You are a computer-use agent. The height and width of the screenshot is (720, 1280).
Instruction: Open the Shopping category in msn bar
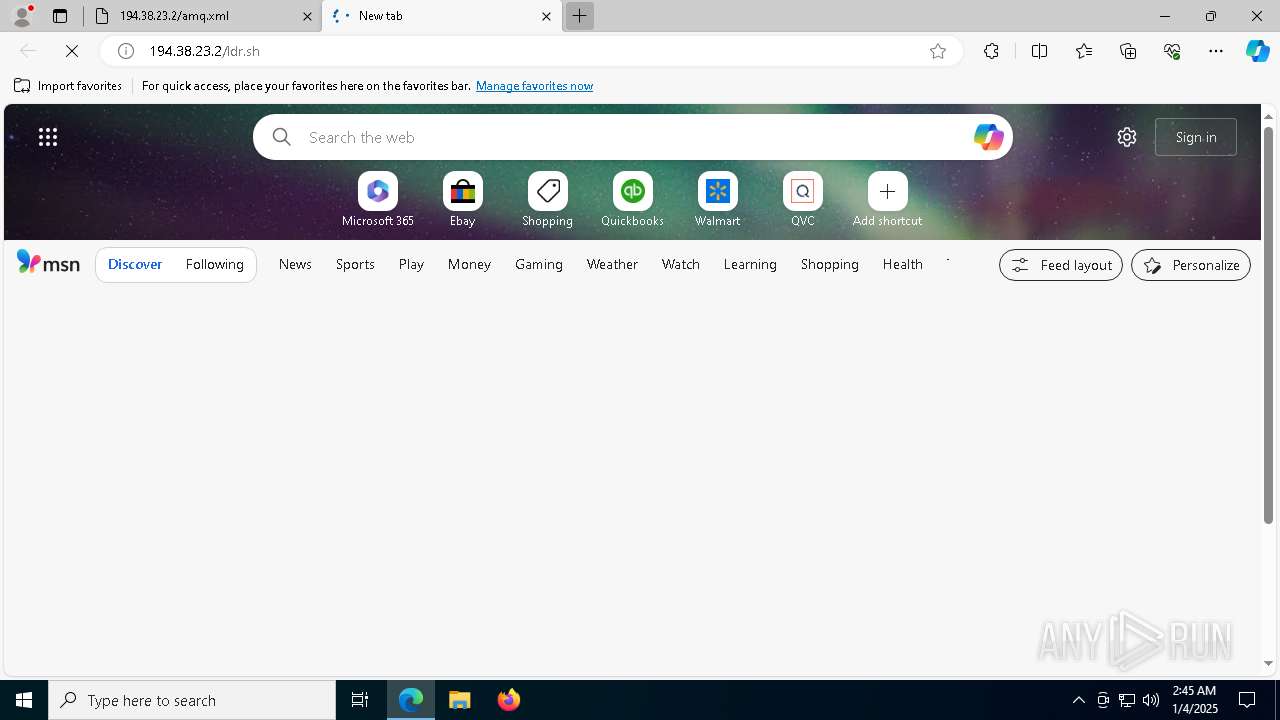click(x=830, y=264)
